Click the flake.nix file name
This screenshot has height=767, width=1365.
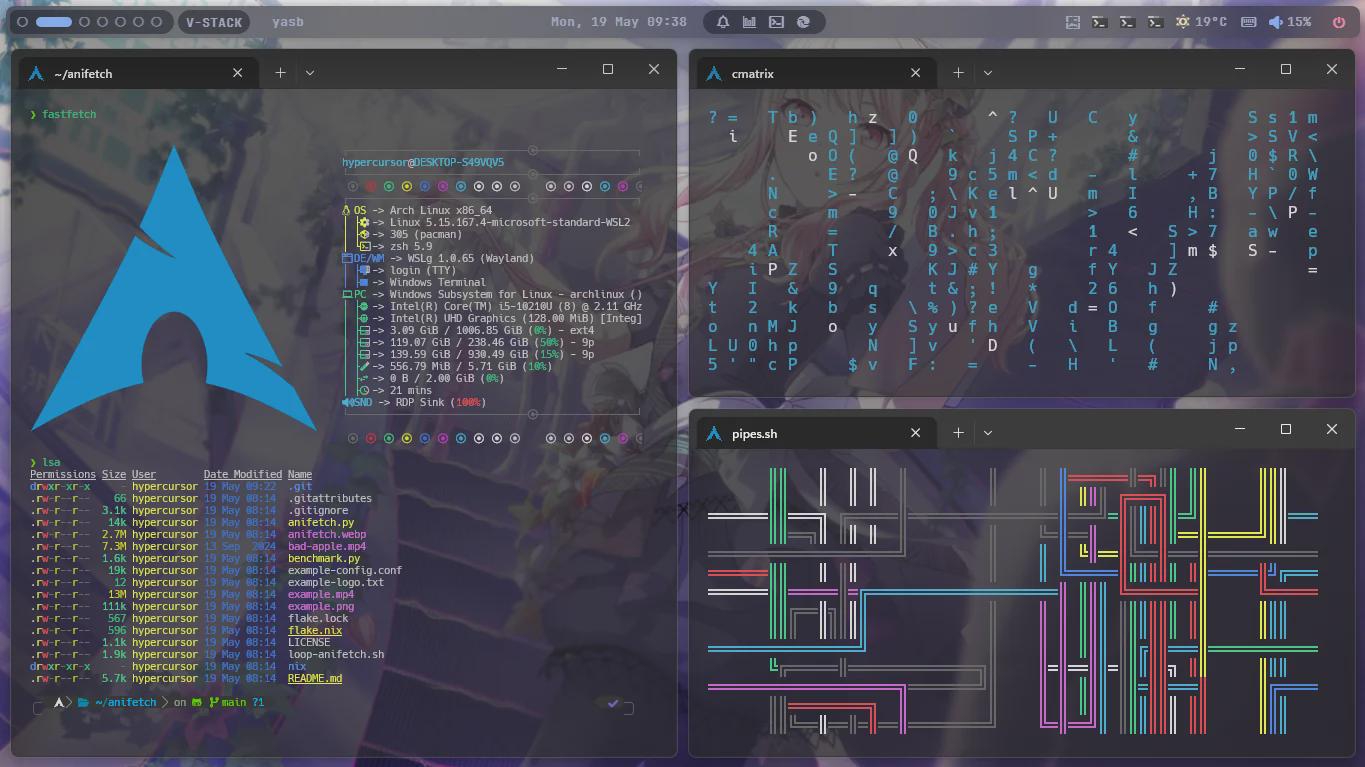[315, 630]
